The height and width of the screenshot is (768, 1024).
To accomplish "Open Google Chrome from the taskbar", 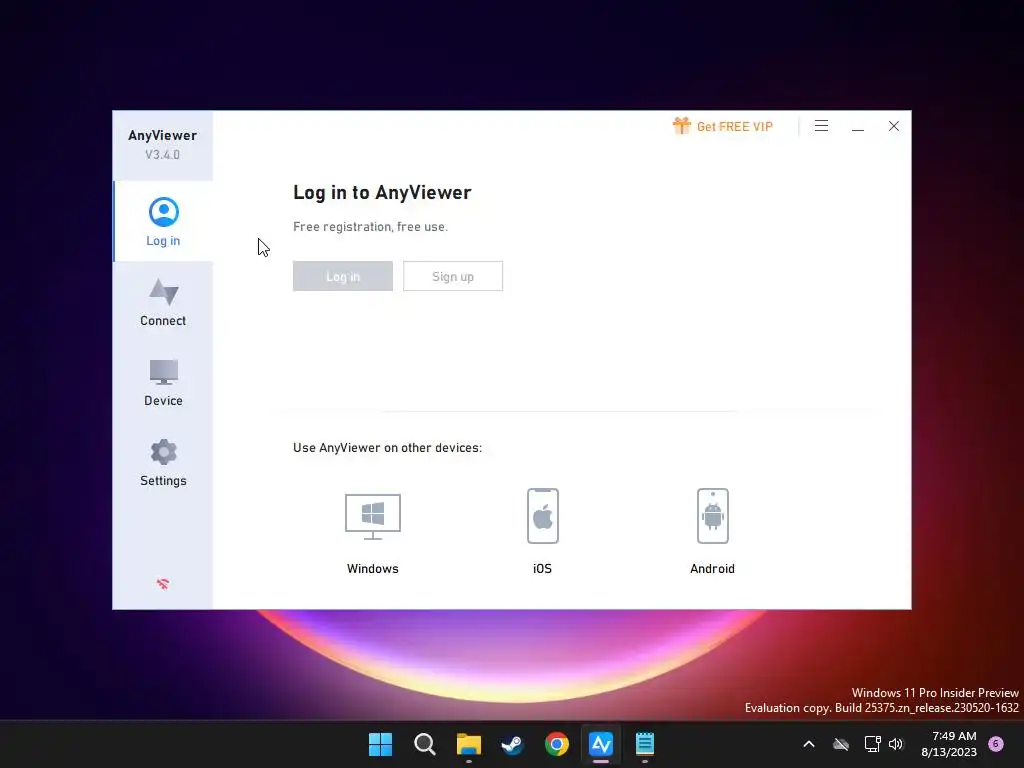I will point(557,744).
